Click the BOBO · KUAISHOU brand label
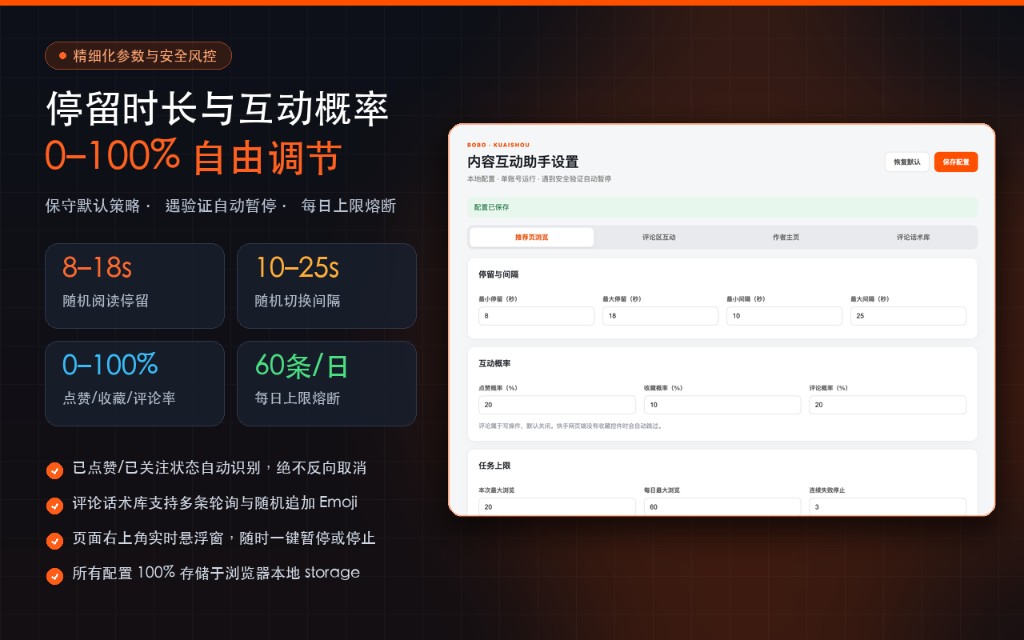Image resolution: width=1024 pixels, height=640 pixels. coord(498,145)
